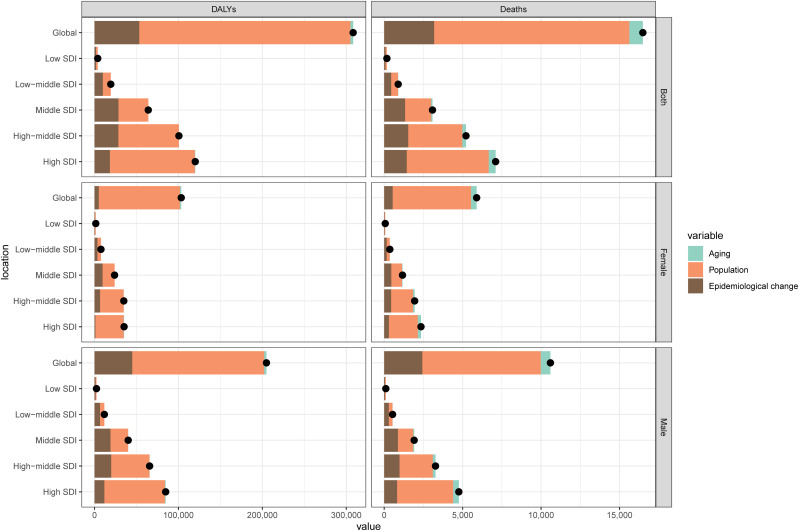Click the Global black dot in Male DALYs panel

[x=267, y=363]
